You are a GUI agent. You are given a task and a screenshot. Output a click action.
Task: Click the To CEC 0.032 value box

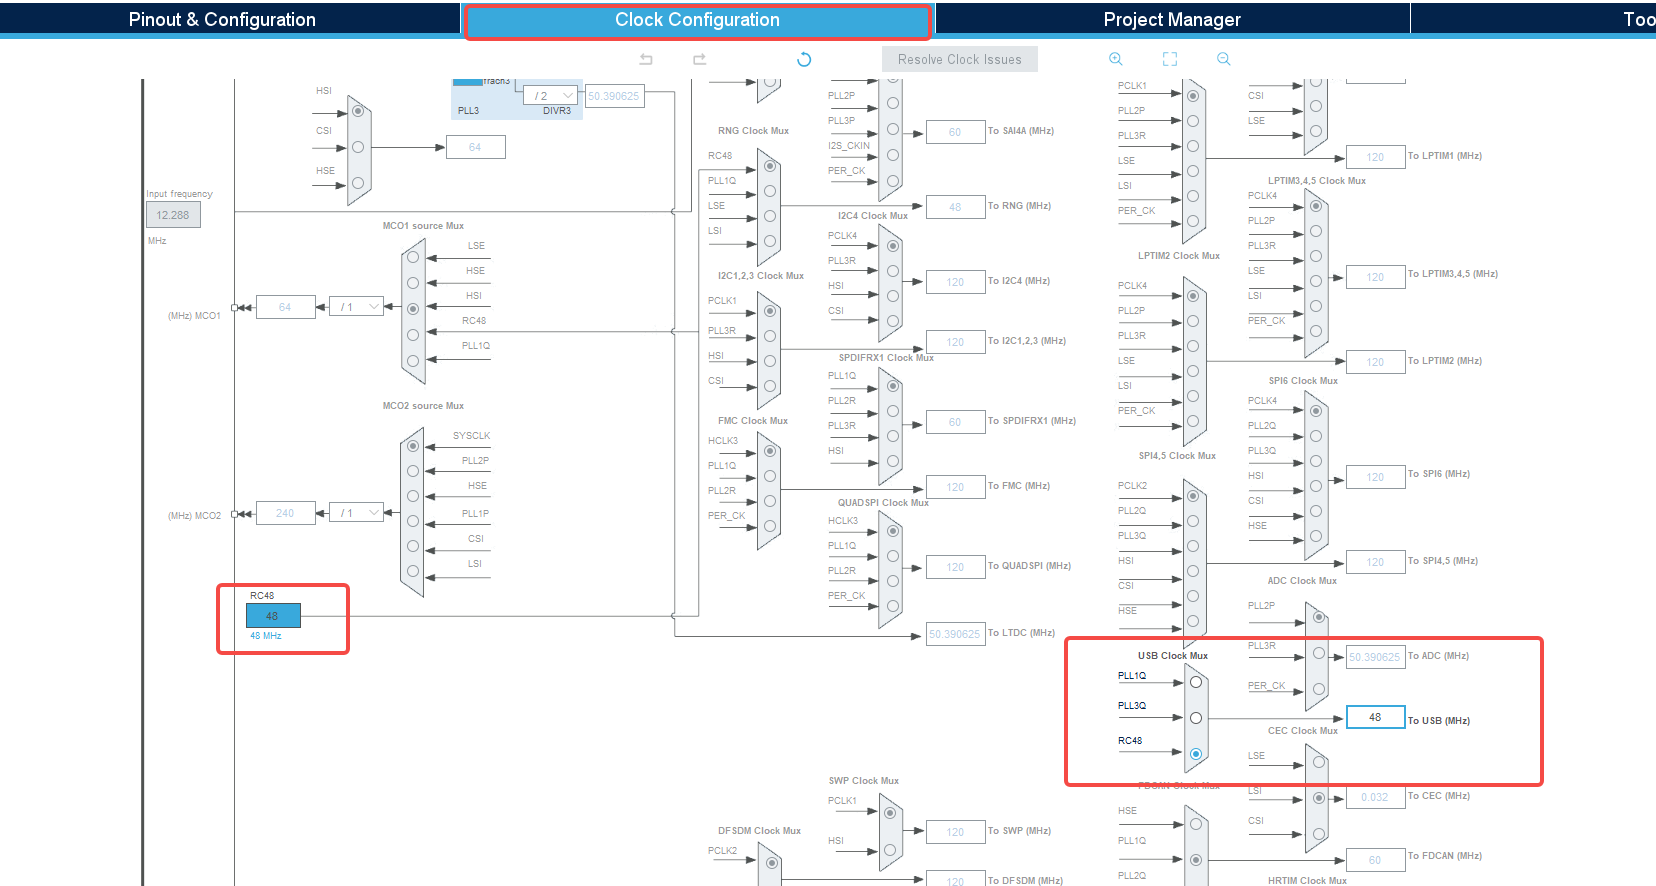point(1375,797)
